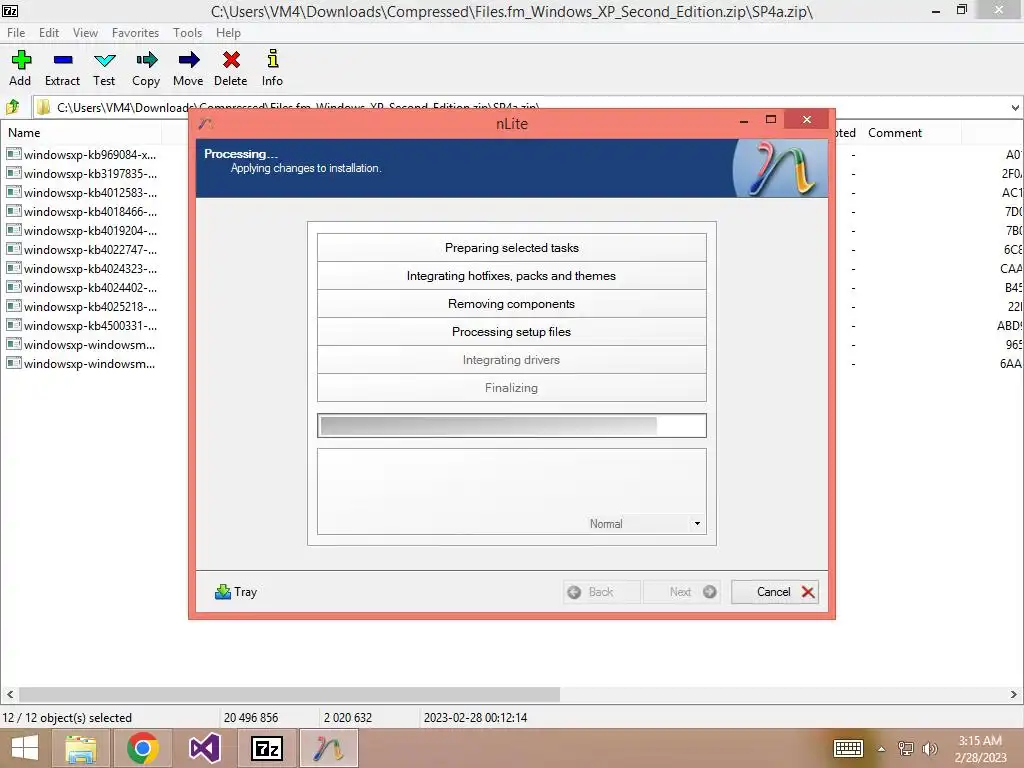Screen dimensions: 1024x768
Task: Select file windowsxp-kb4024323-...
Action: pyautogui.click(x=82, y=268)
